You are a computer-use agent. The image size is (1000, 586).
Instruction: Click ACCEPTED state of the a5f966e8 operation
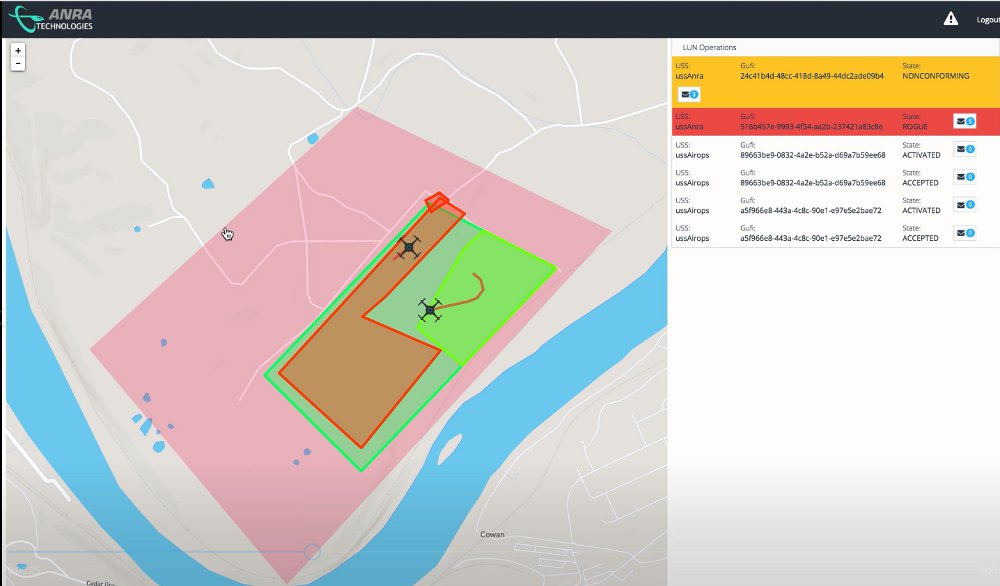(920, 238)
